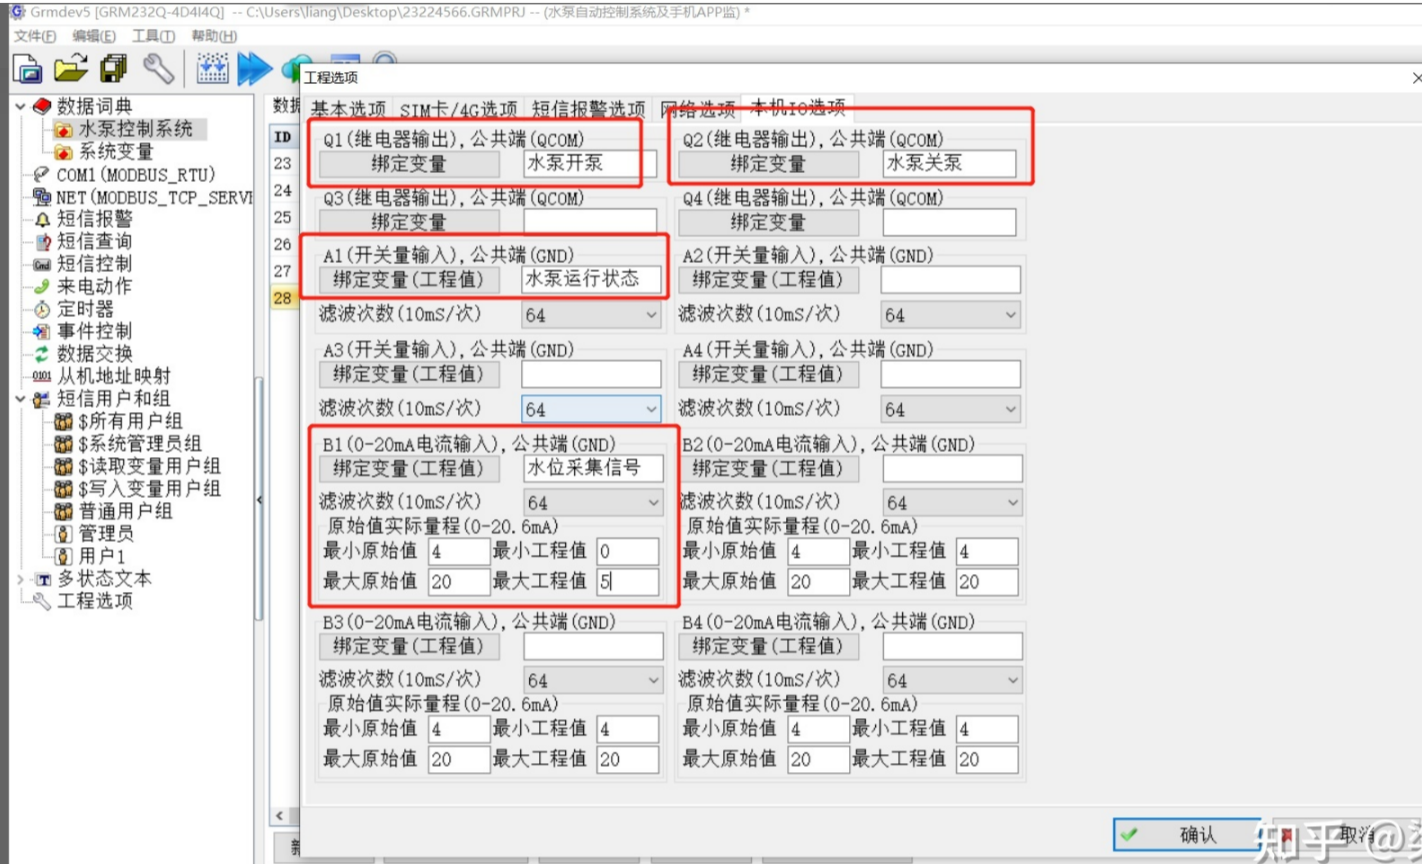Viewport: 1422px width, 864px height.
Task: Click the blue double-arrow run icon
Action: pos(255,68)
